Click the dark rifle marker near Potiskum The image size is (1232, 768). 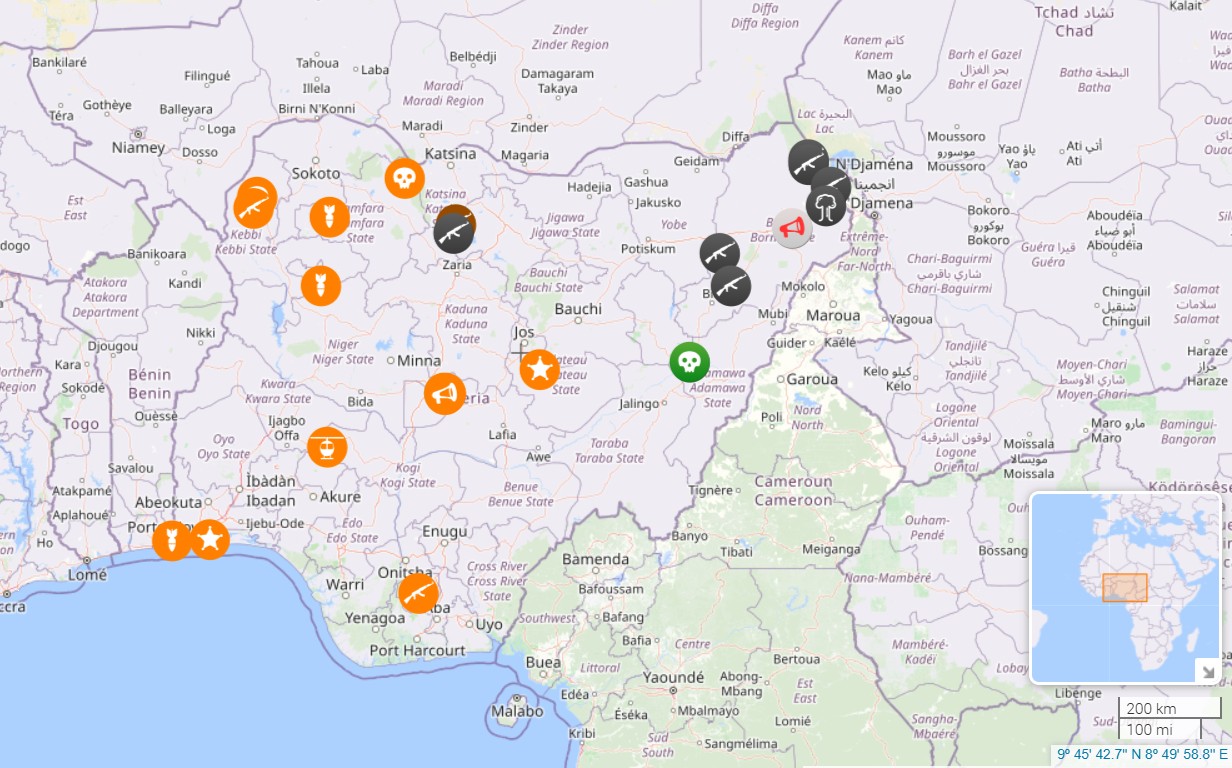point(719,253)
